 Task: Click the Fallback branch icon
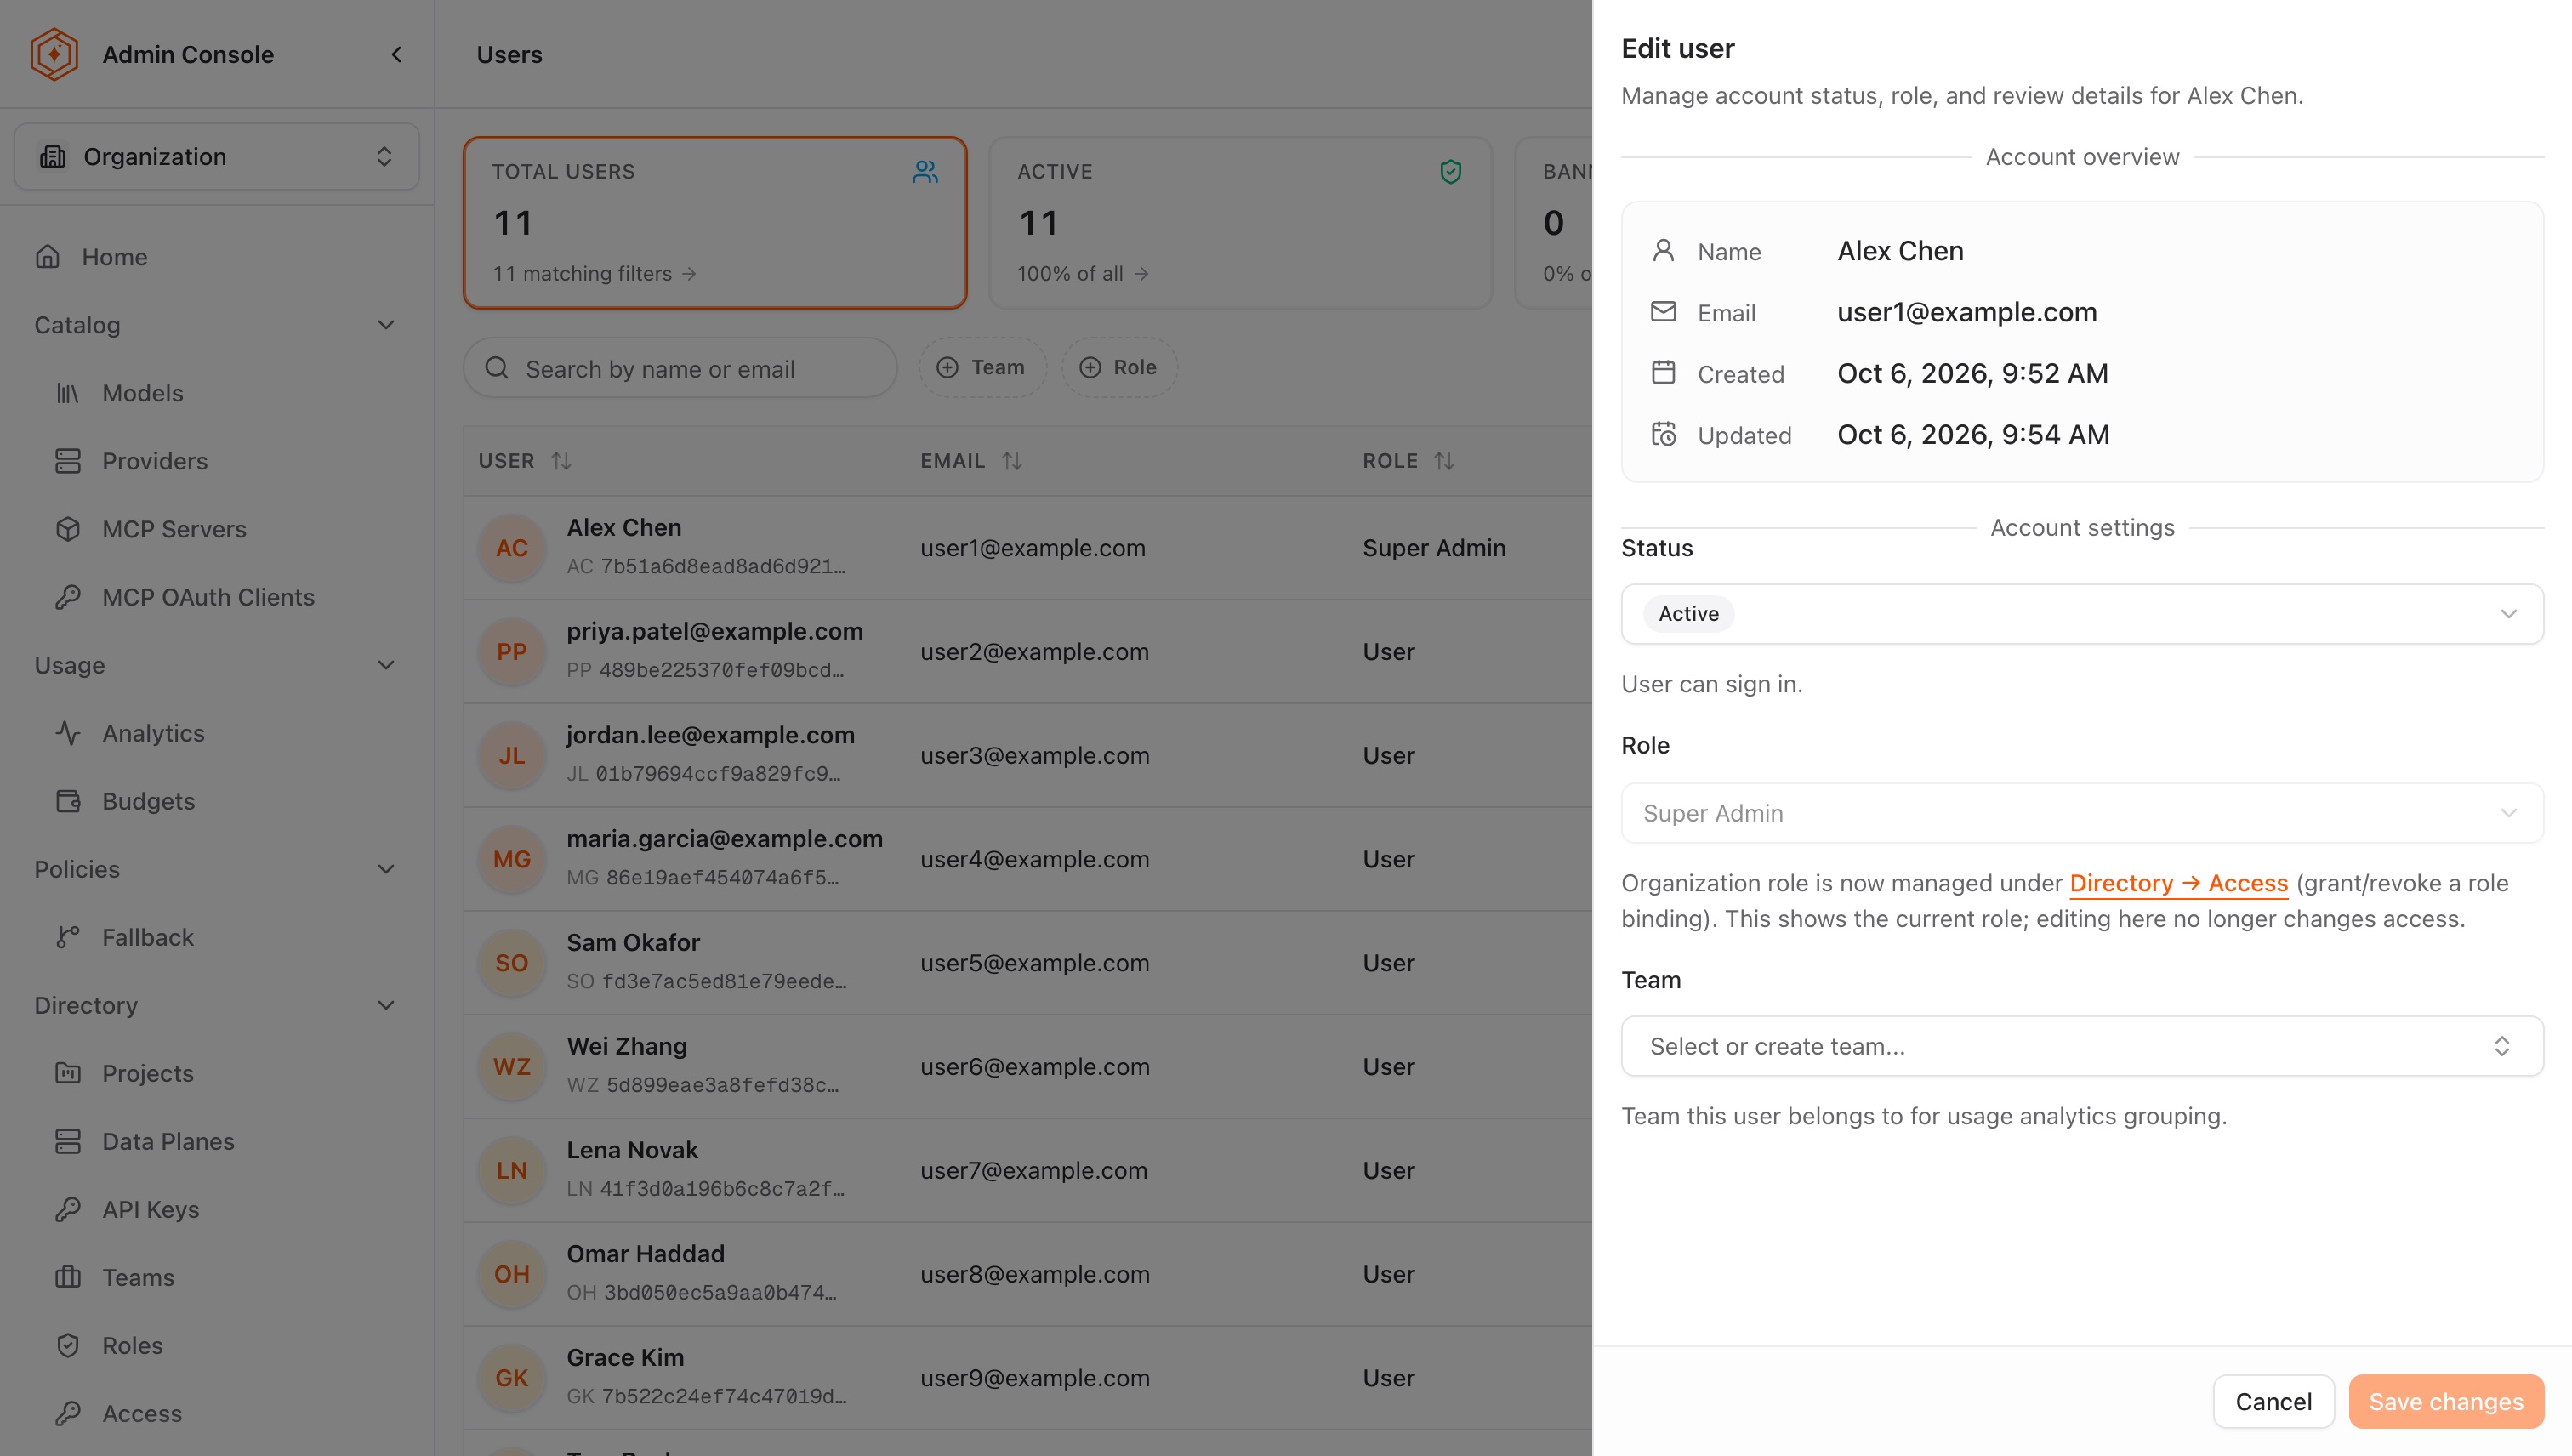(67, 937)
